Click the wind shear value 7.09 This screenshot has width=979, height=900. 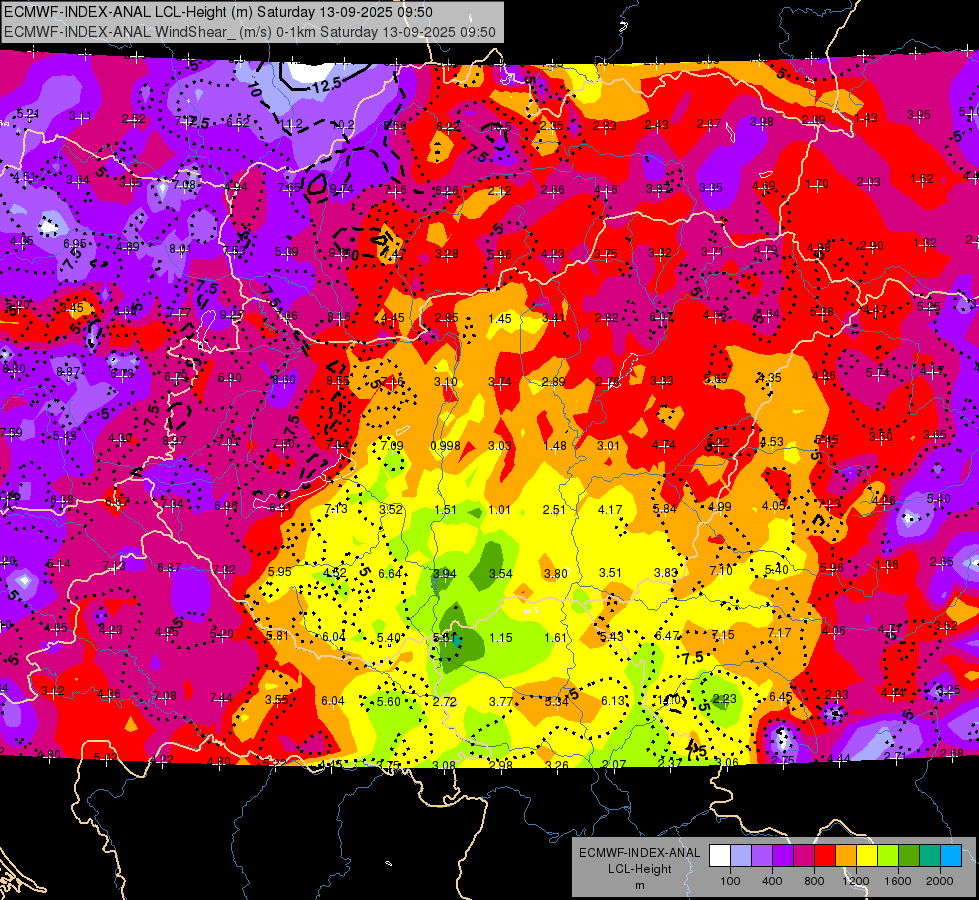[x=391, y=445]
